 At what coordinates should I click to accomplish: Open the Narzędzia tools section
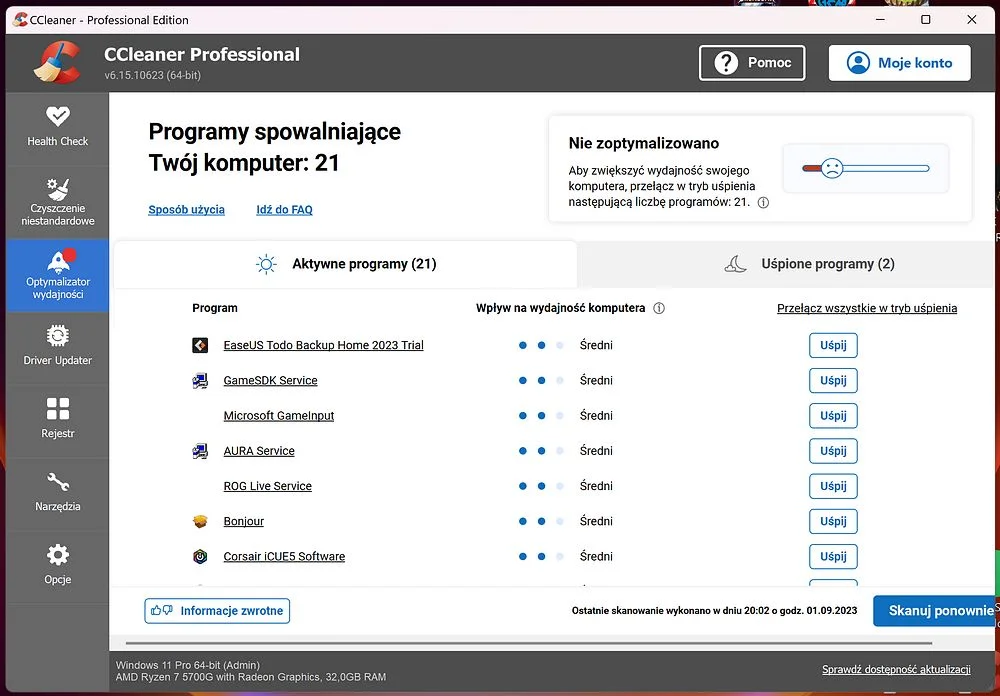pos(57,493)
